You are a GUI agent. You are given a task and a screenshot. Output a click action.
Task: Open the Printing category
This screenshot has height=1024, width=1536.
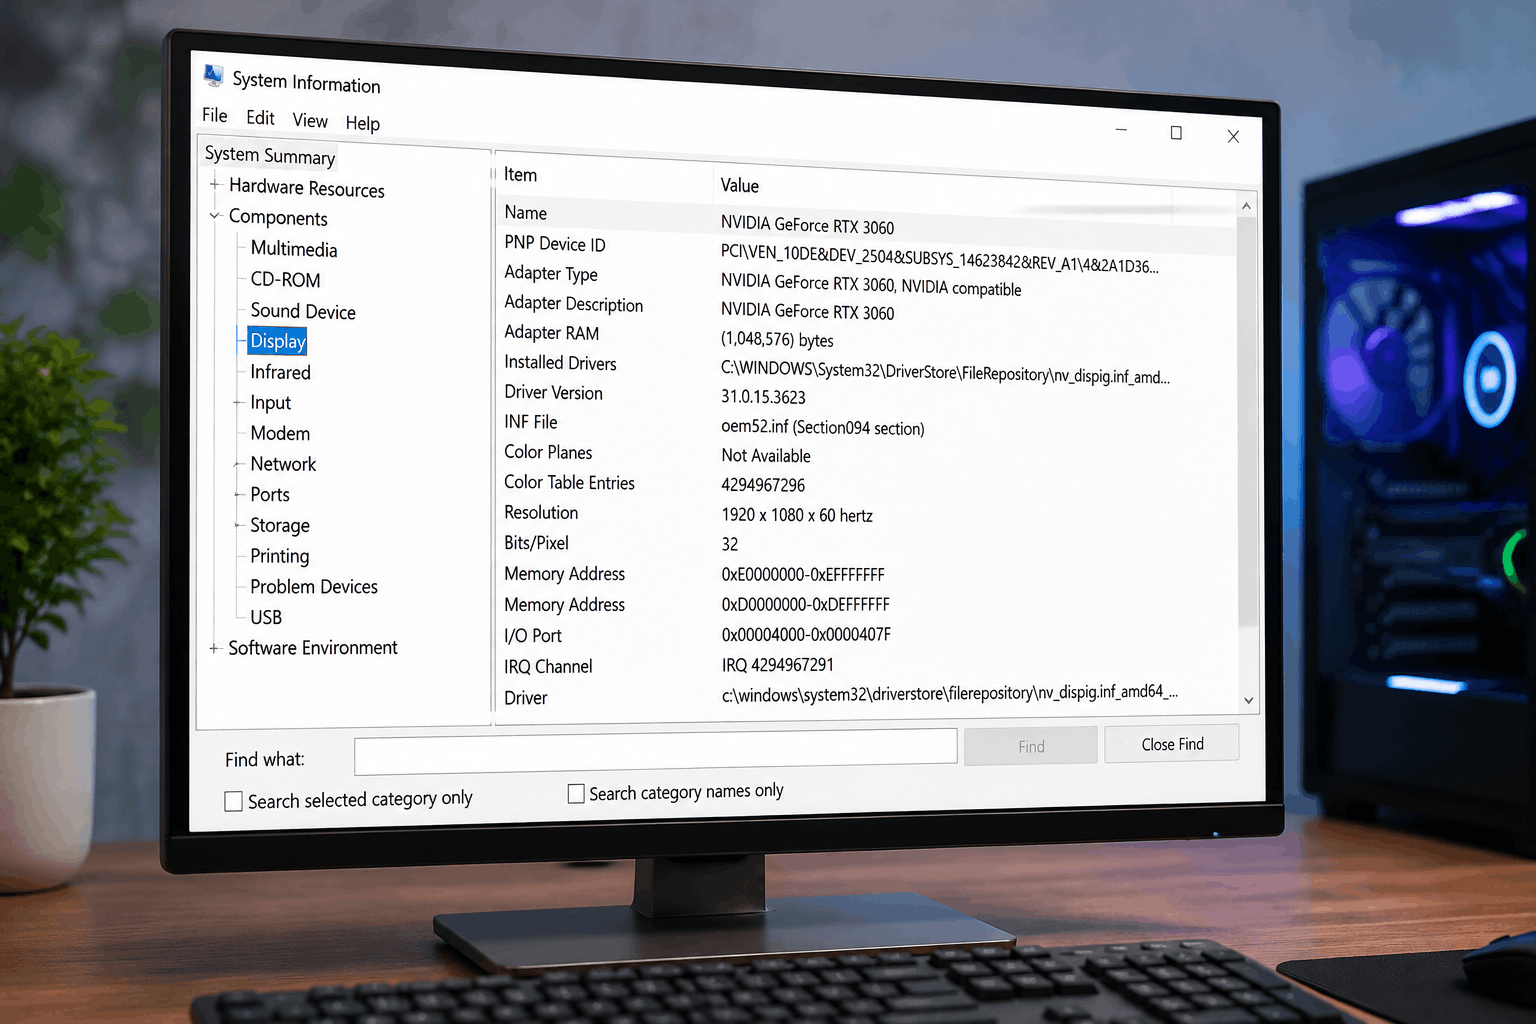pyautogui.click(x=280, y=556)
